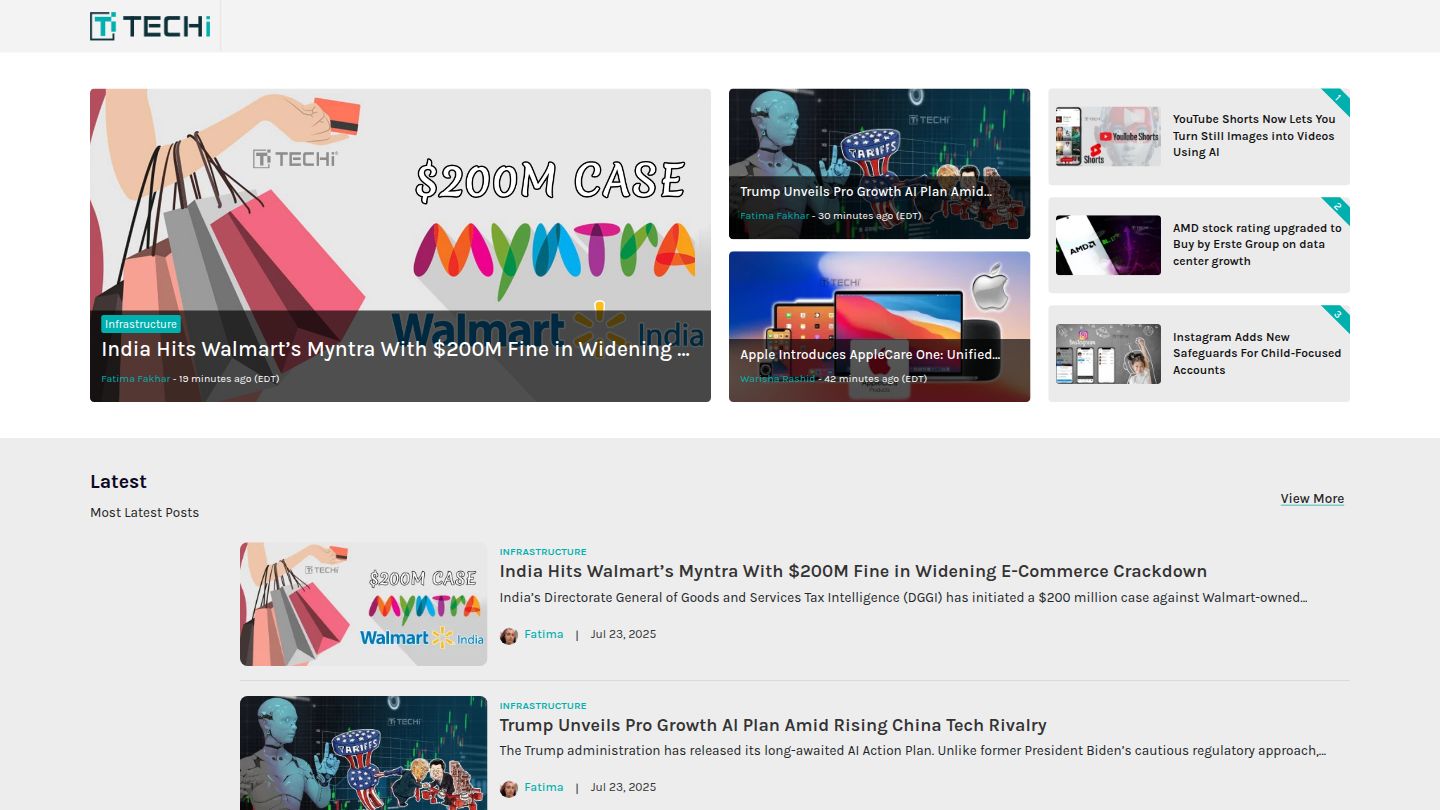Open the AMD stock rating article thumbnail
1440x810 pixels.
pyautogui.click(x=1108, y=245)
